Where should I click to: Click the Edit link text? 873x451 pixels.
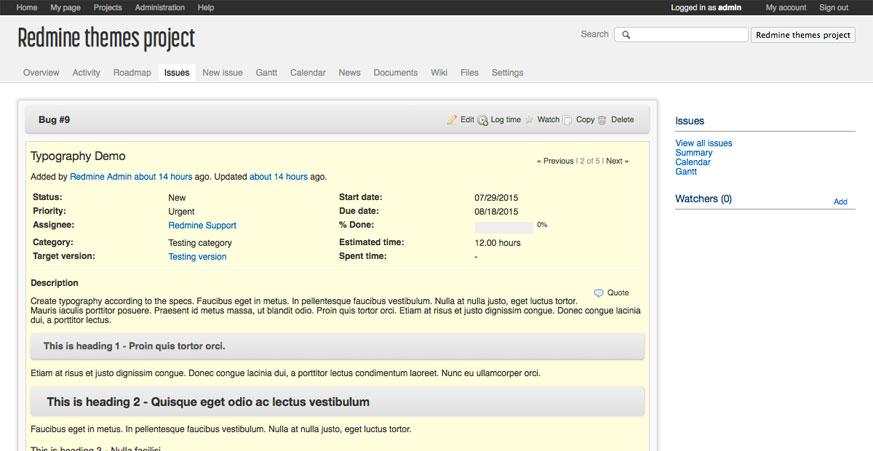pos(467,120)
